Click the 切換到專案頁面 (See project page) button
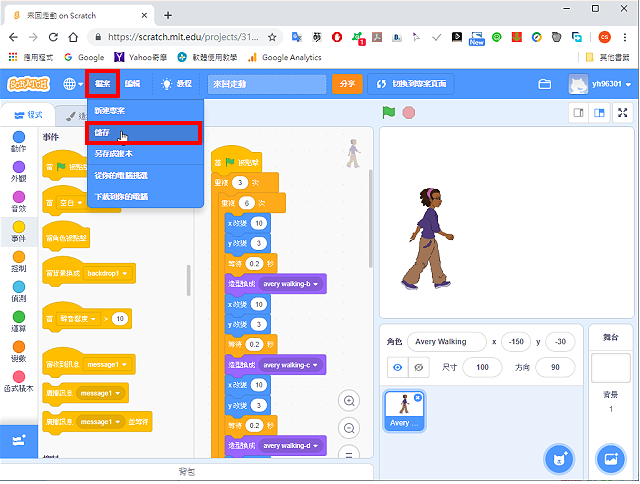The width and height of the screenshot is (640, 484). (x=411, y=84)
